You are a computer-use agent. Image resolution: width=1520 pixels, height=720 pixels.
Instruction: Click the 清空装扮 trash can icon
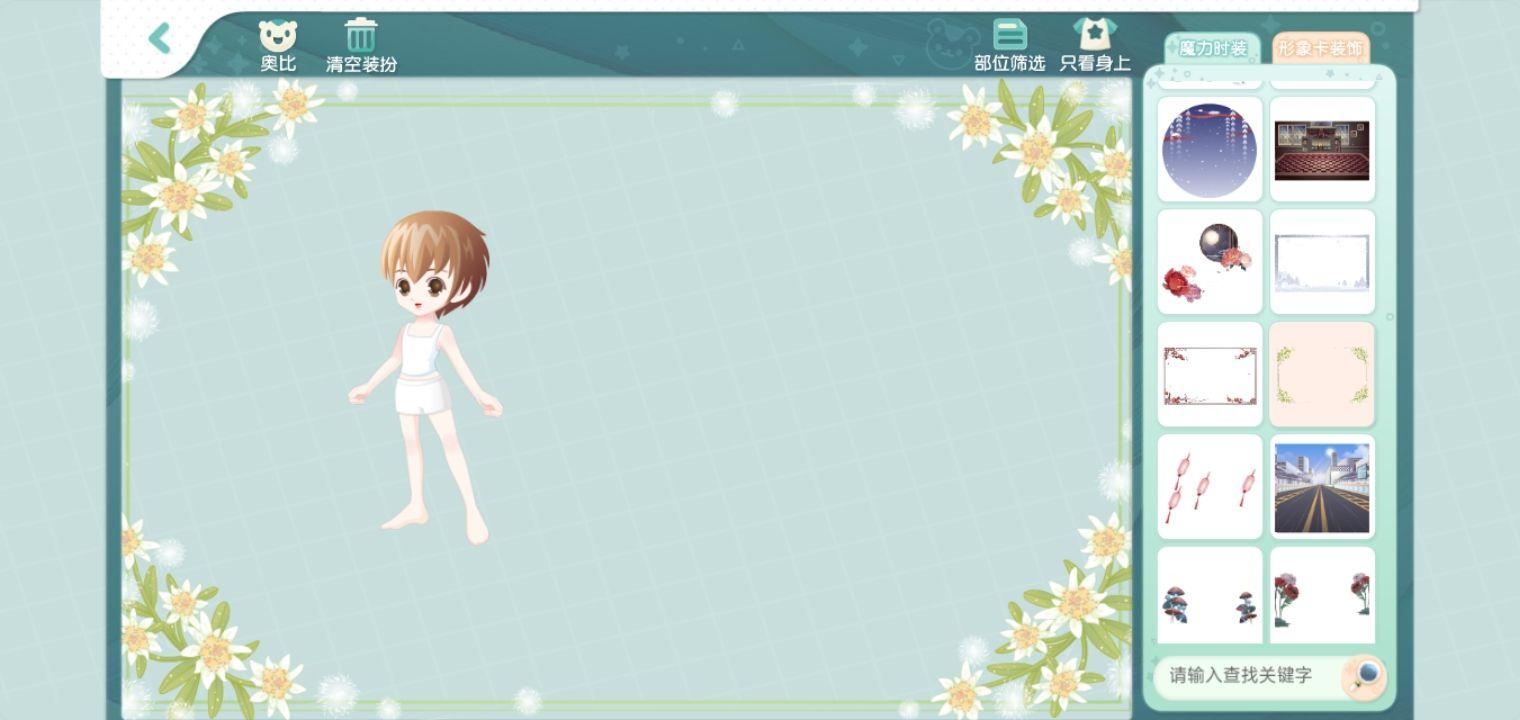(361, 36)
